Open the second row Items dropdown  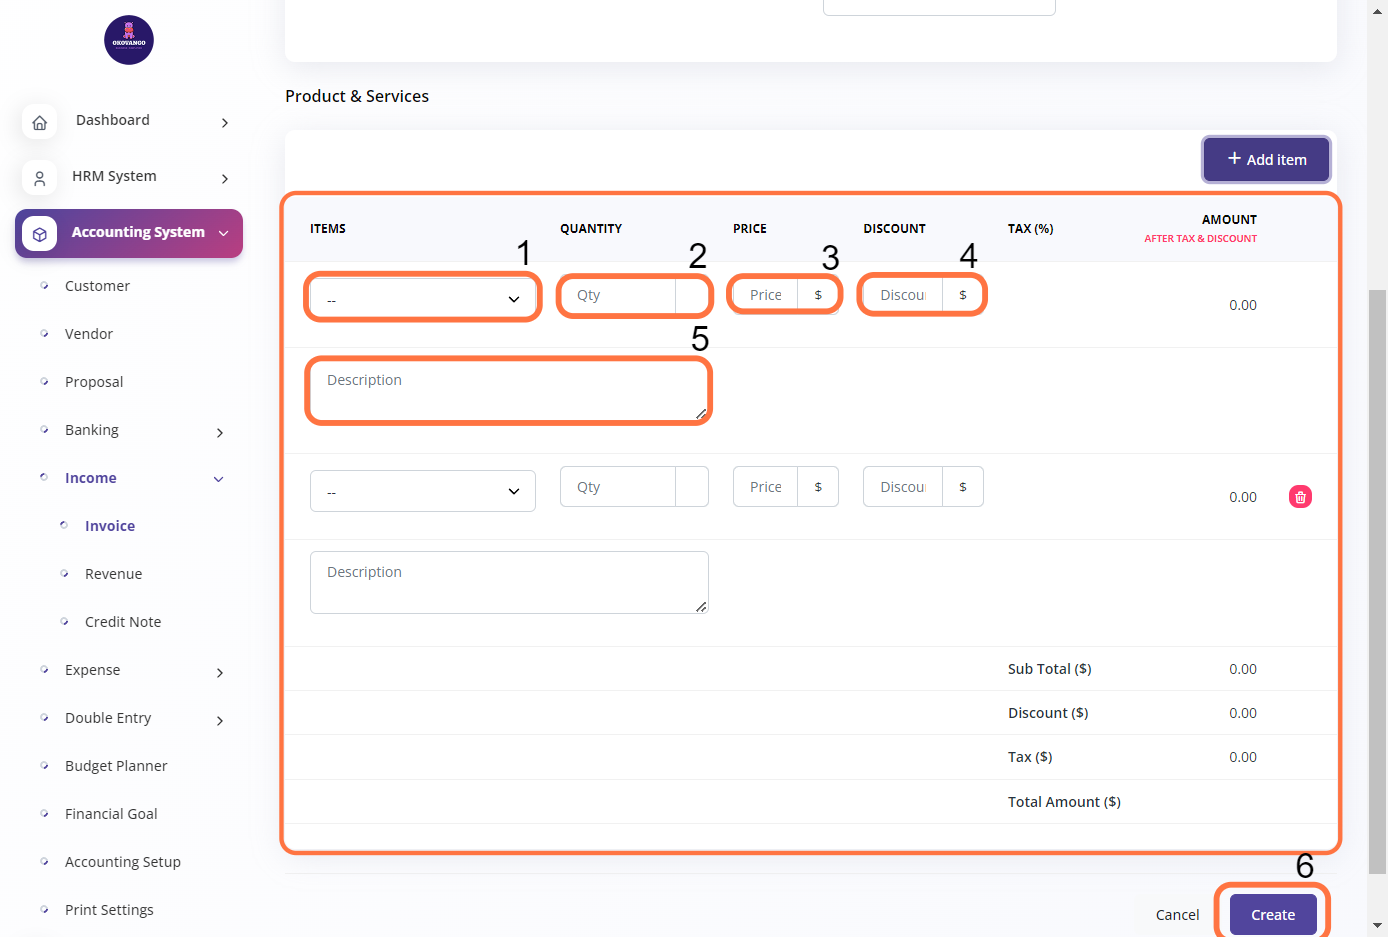tap(422, 491)
